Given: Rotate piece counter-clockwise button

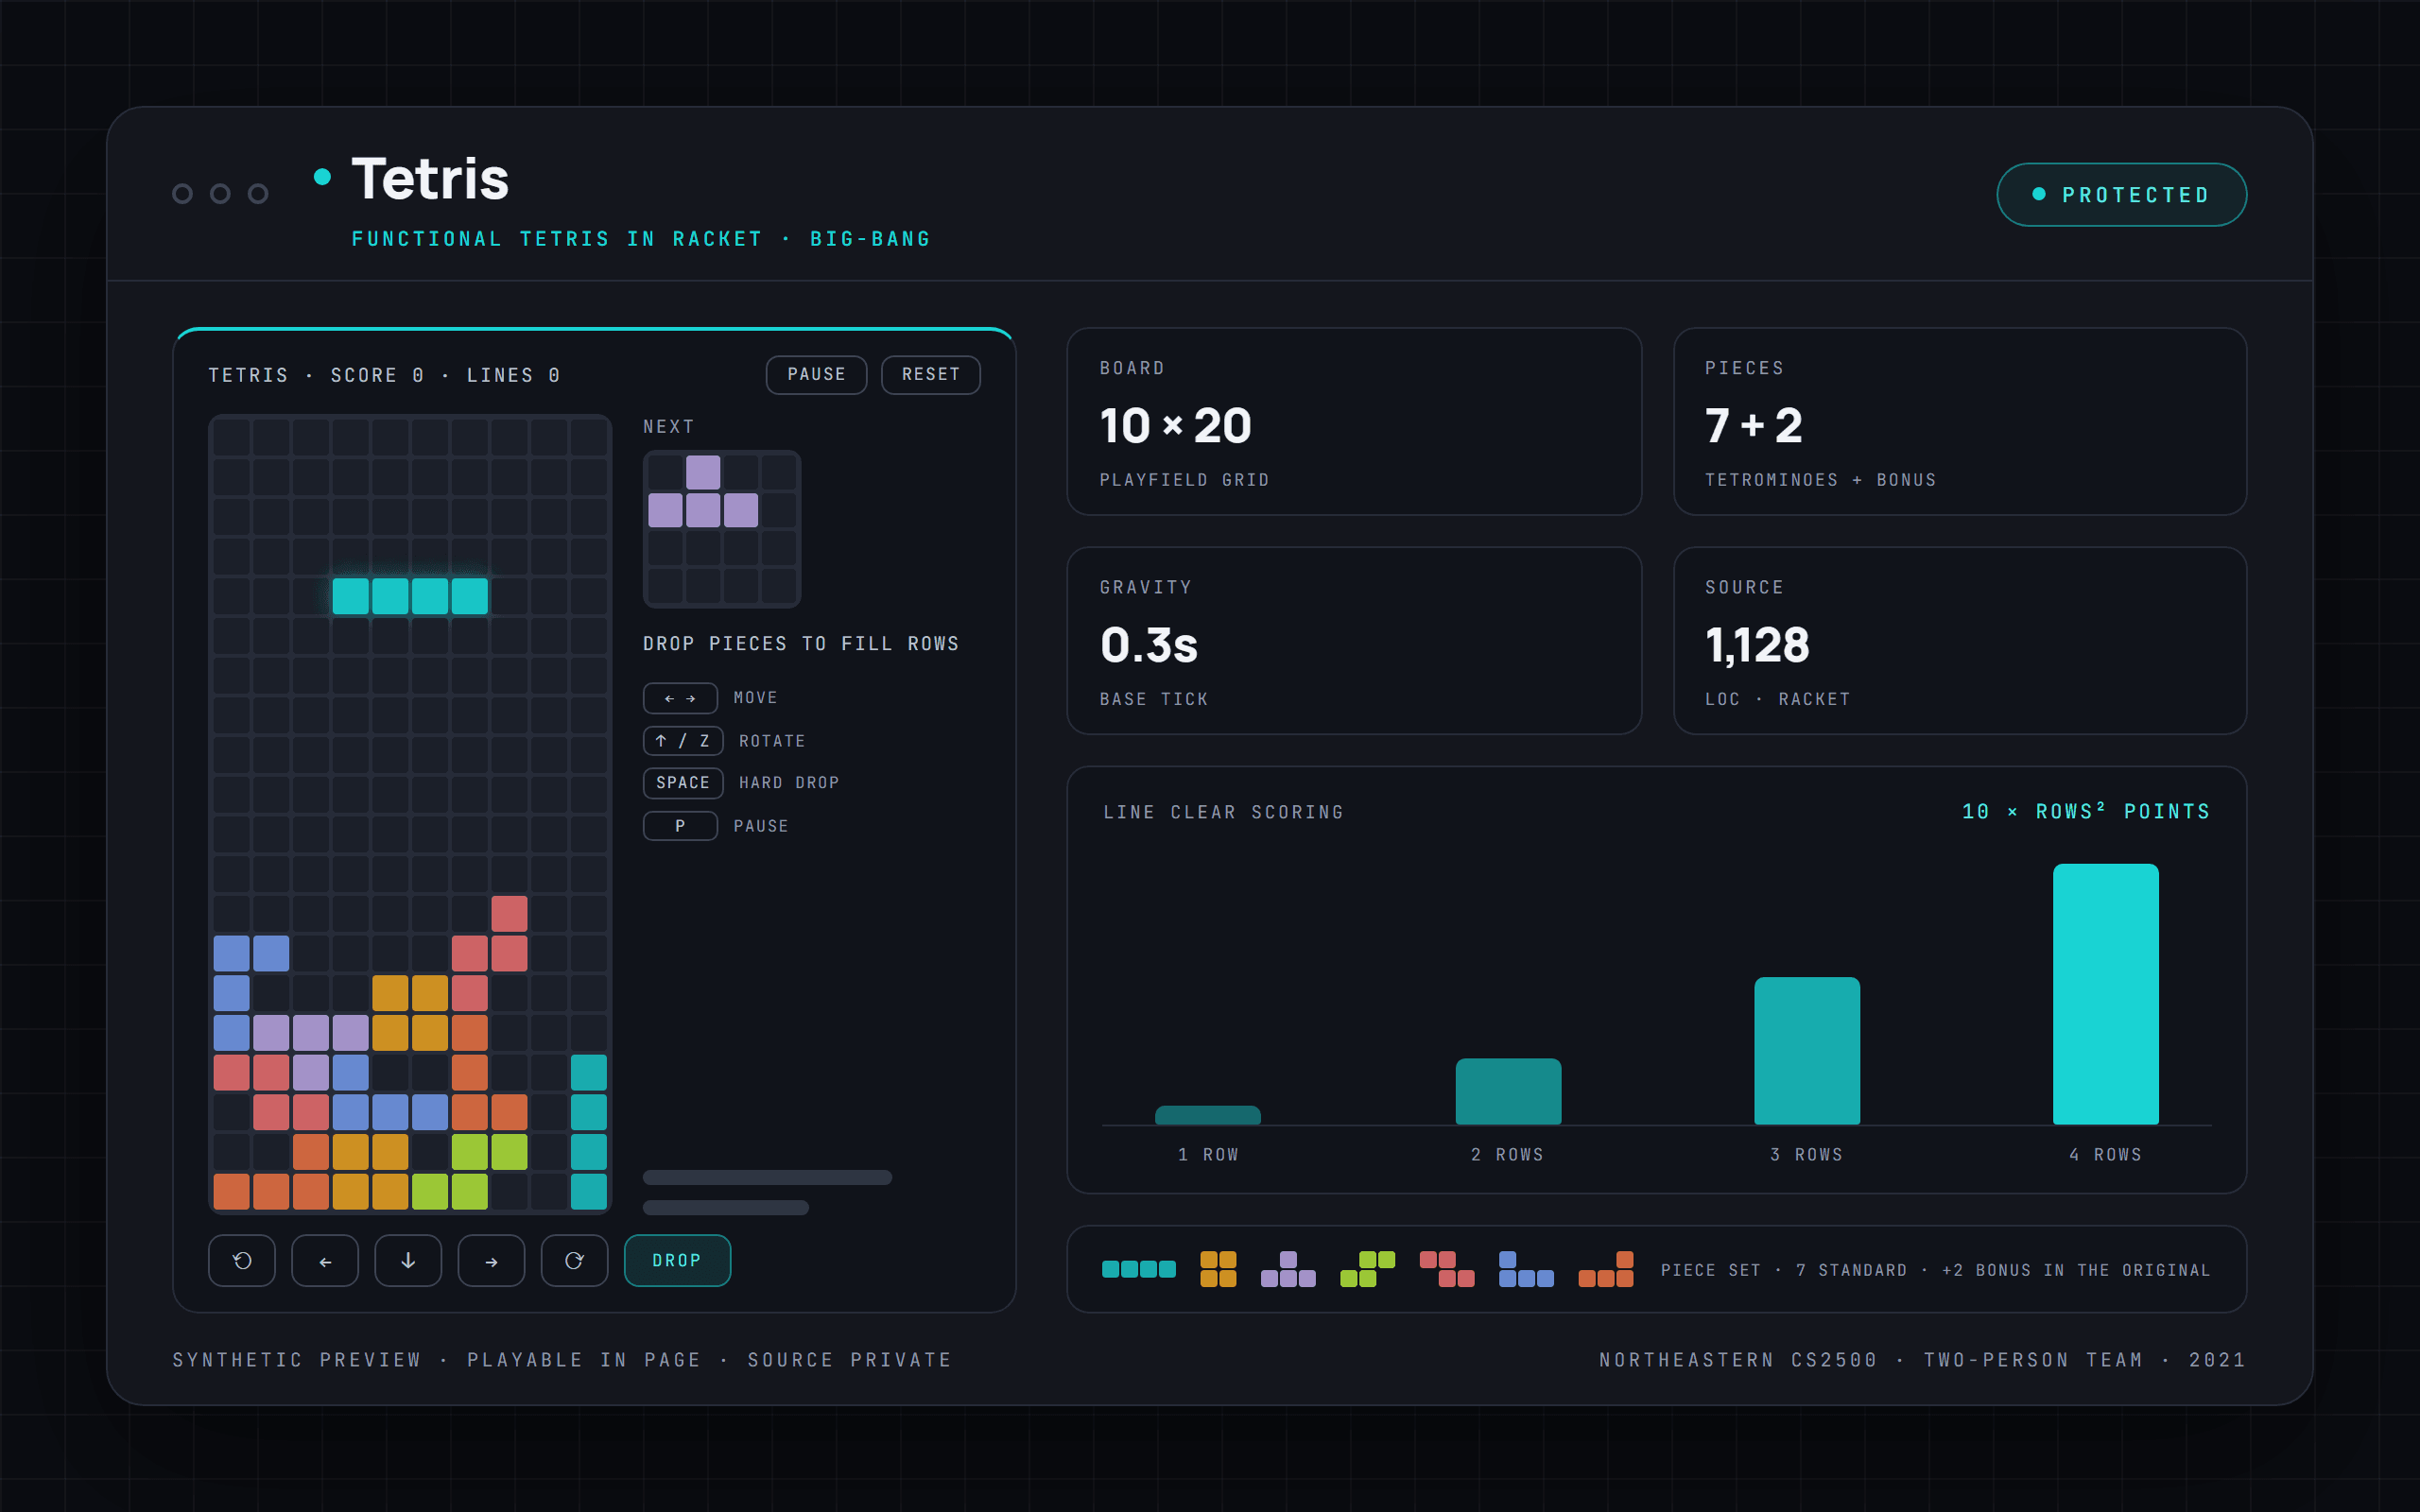Looking at the screenshot, I should [x=242, y=1260].
